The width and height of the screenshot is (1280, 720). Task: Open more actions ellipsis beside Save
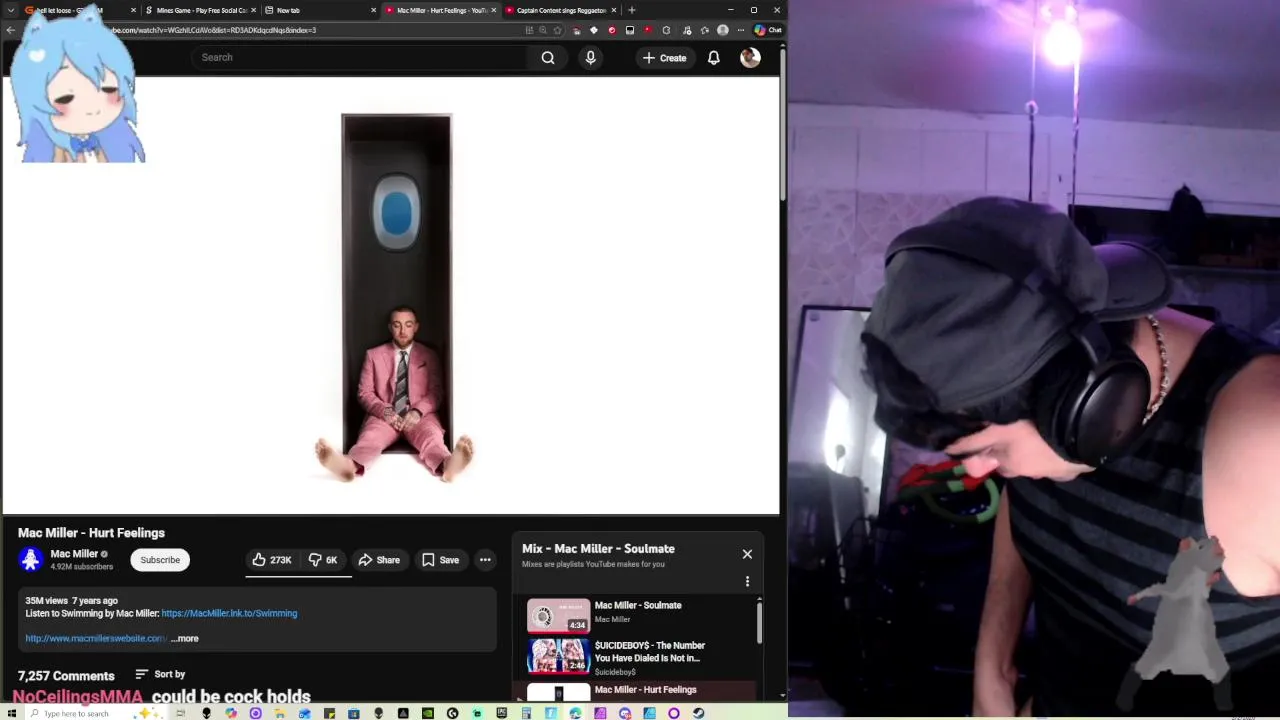click(485, 560)
